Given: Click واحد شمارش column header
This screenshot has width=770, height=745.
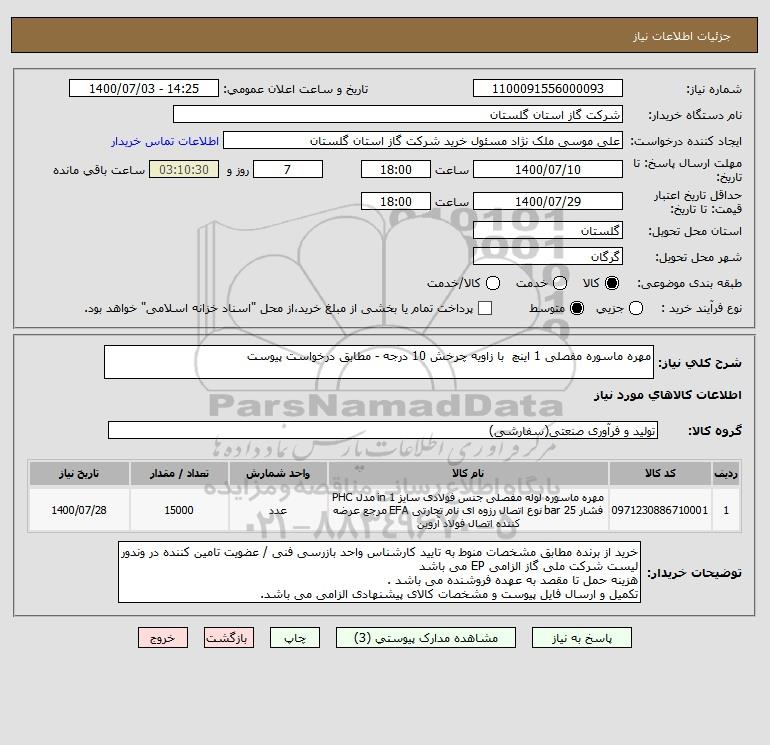Looking at the screenshot, I should (x=278, y=473).
